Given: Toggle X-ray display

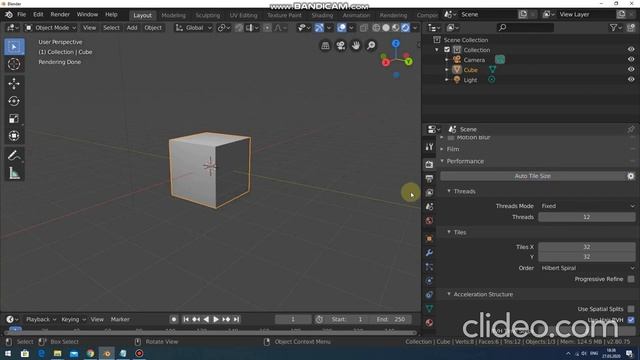Looking at the screenshot, I should point(363,28).
